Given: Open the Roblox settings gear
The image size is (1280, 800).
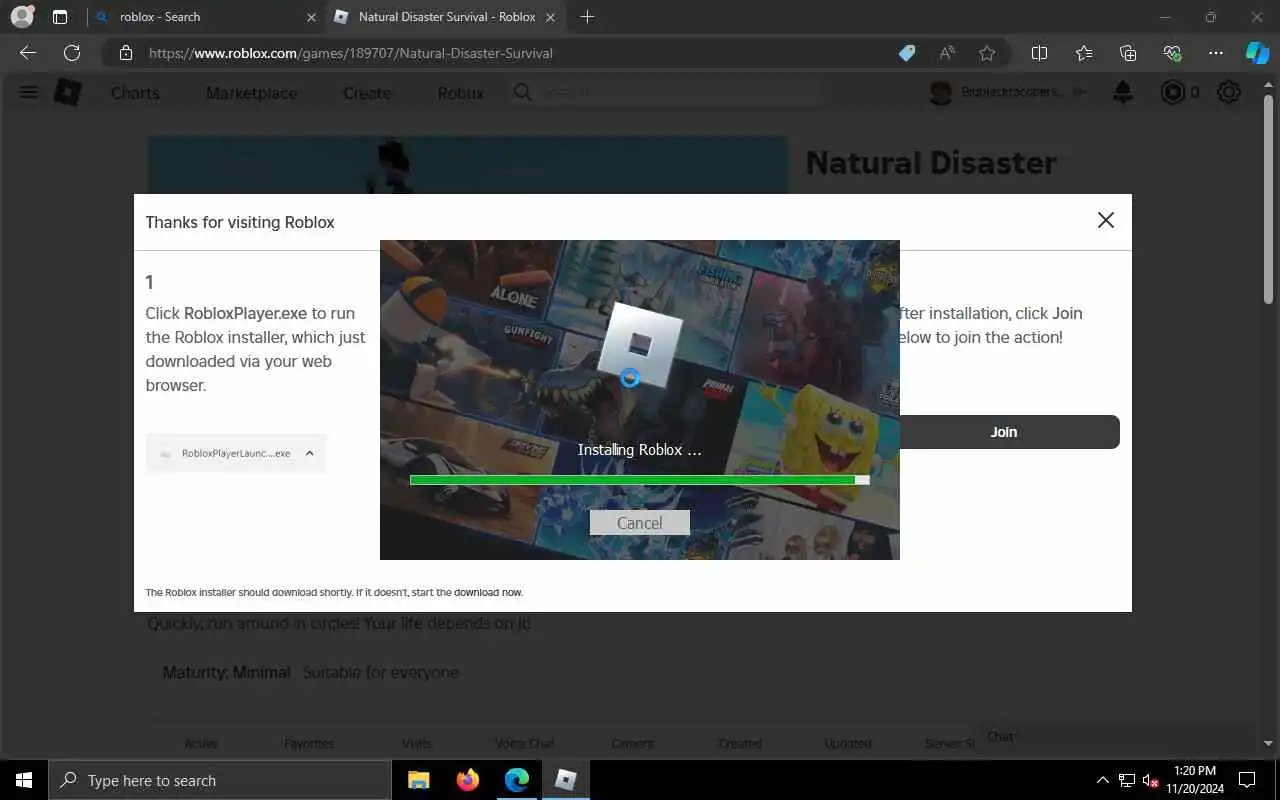Looking at the screenshot, I should click(1229, 92).
